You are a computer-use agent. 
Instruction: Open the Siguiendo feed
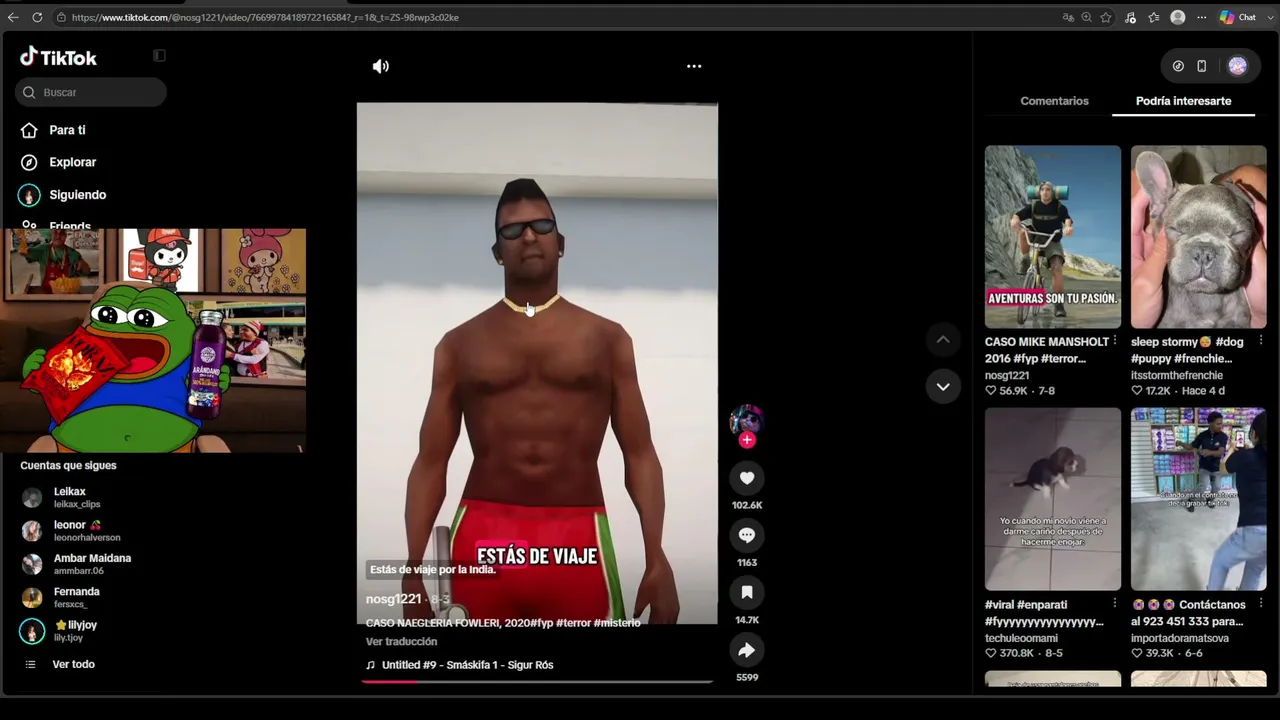77,195
